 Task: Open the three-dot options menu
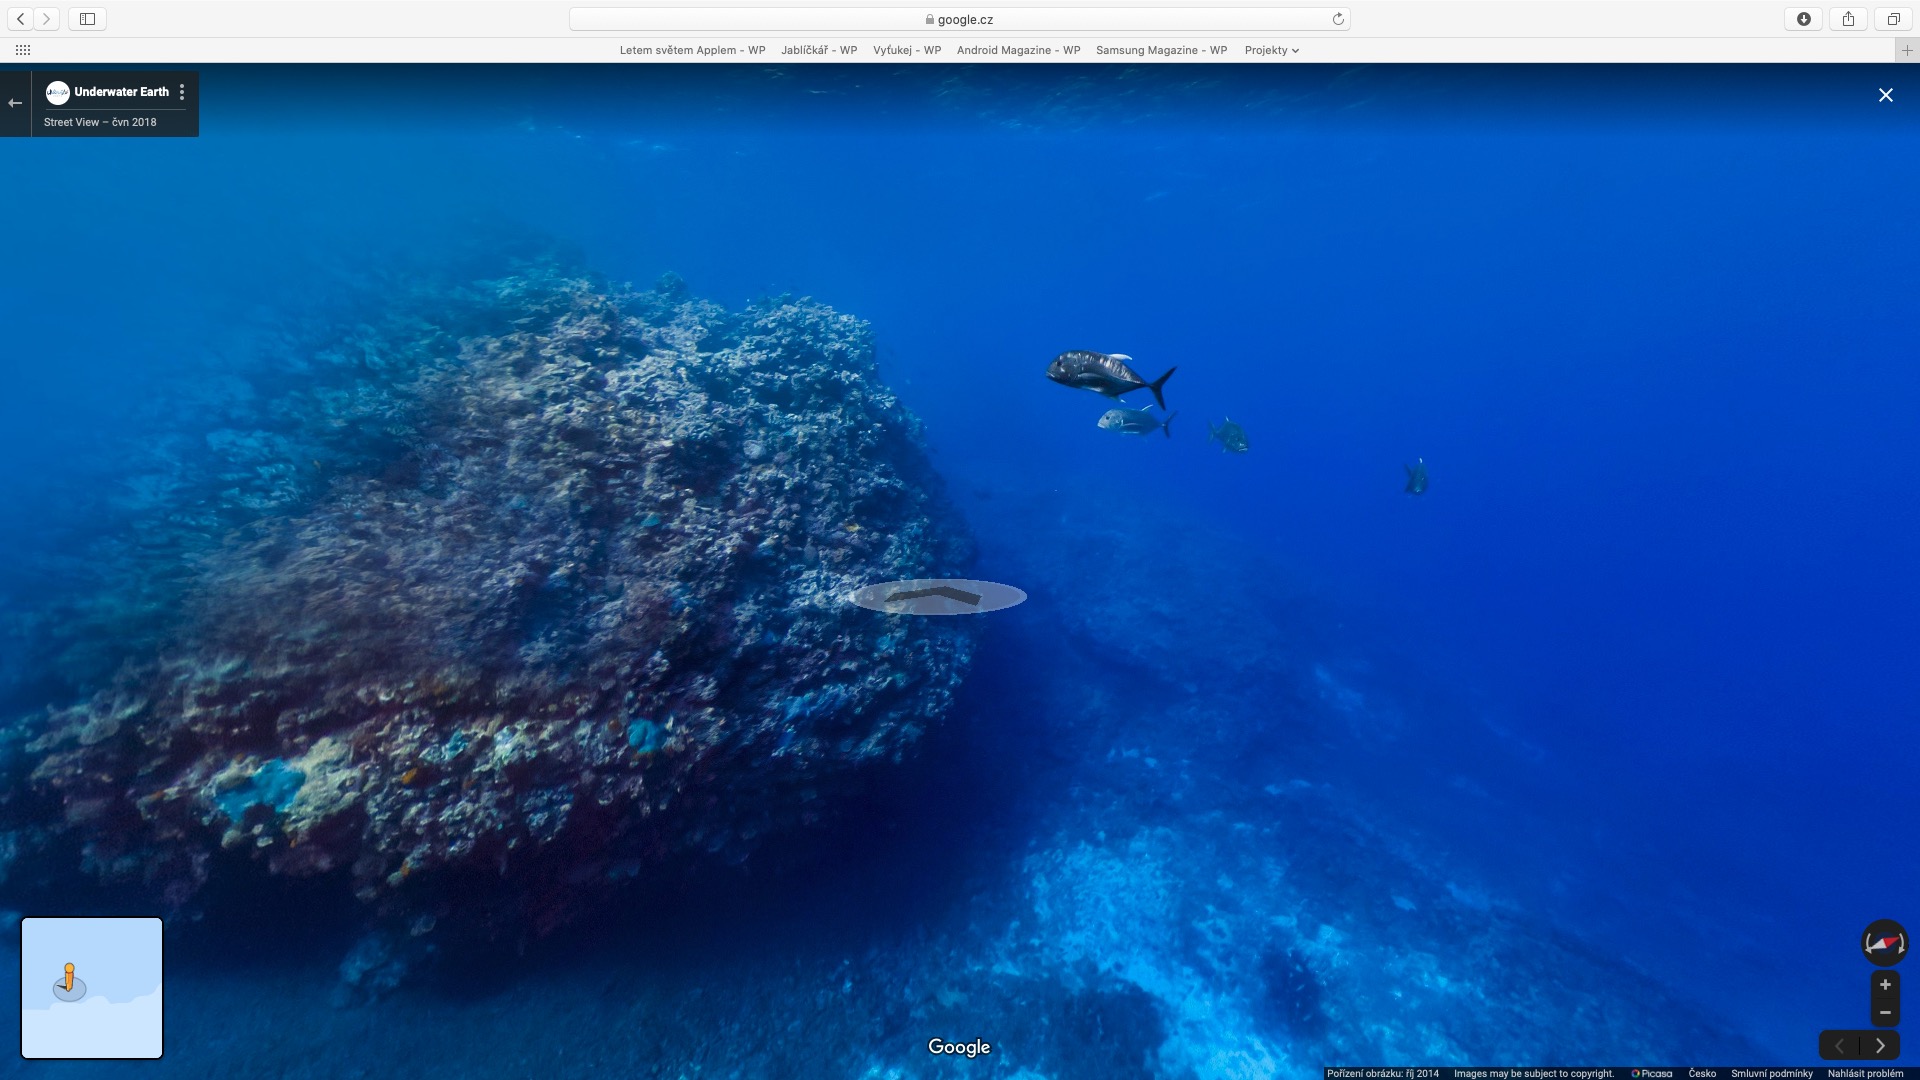[181, 92]
